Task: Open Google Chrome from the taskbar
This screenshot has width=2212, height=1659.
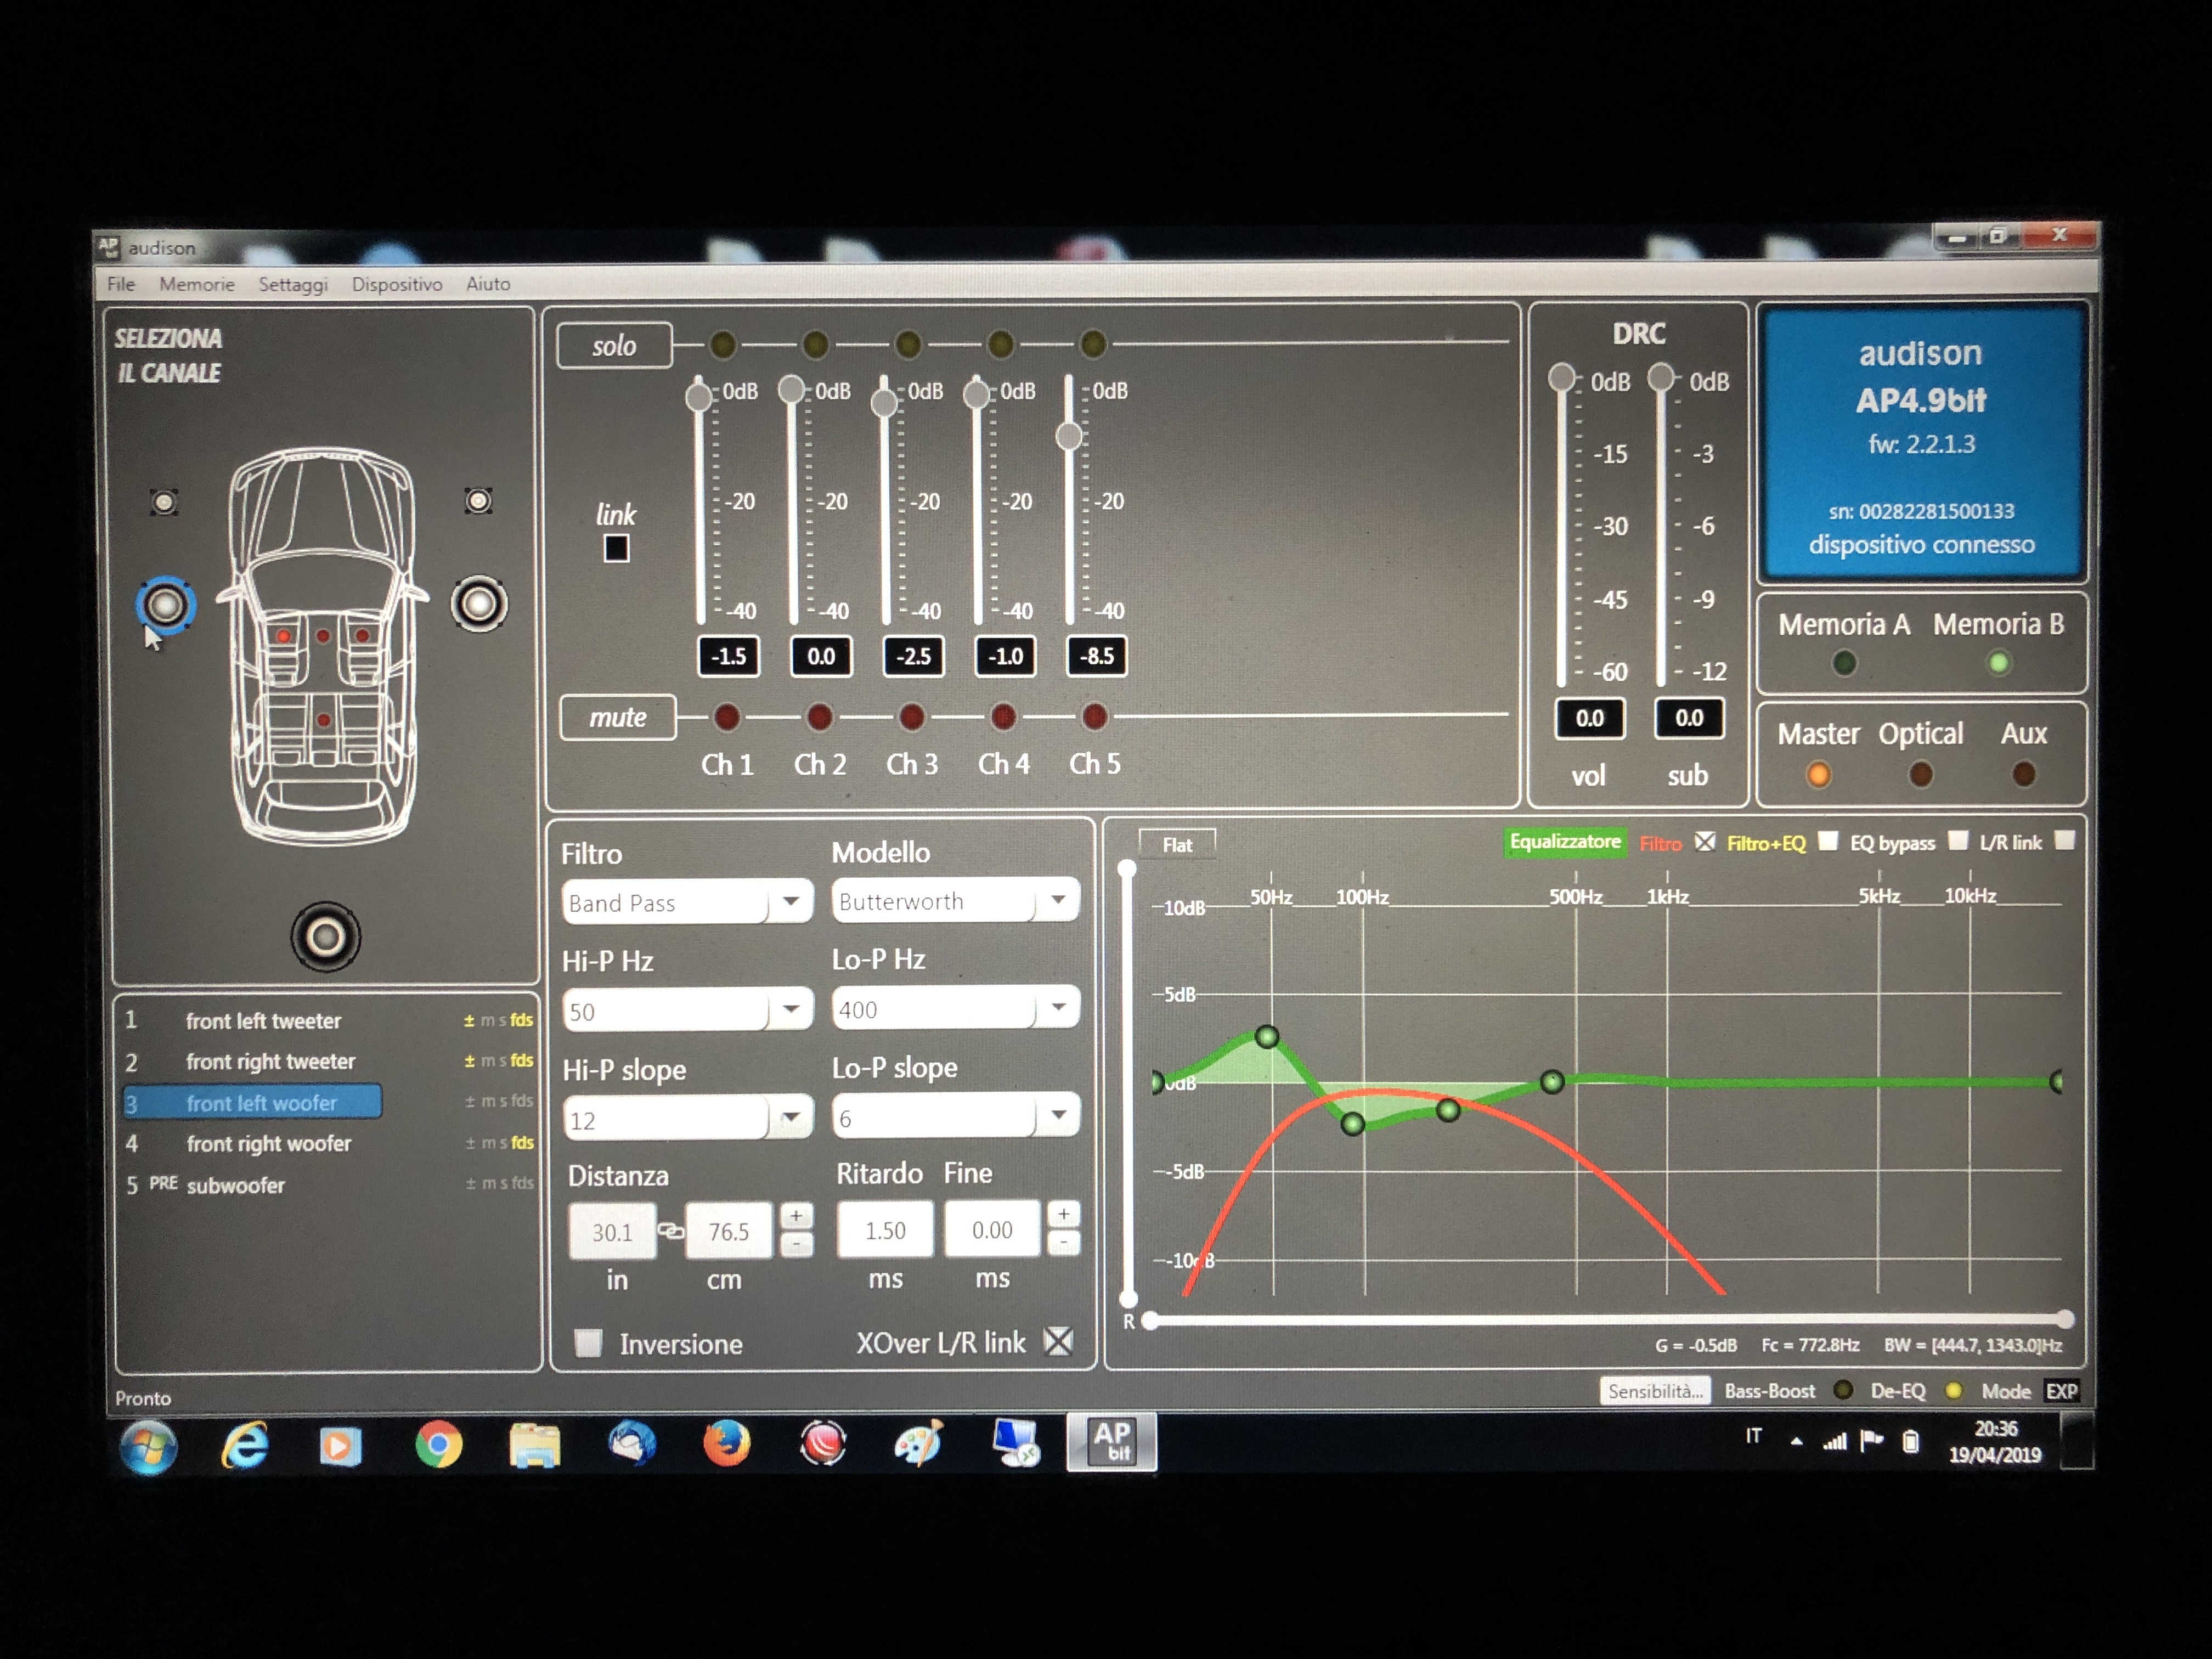Action: tap(438, 1444)
